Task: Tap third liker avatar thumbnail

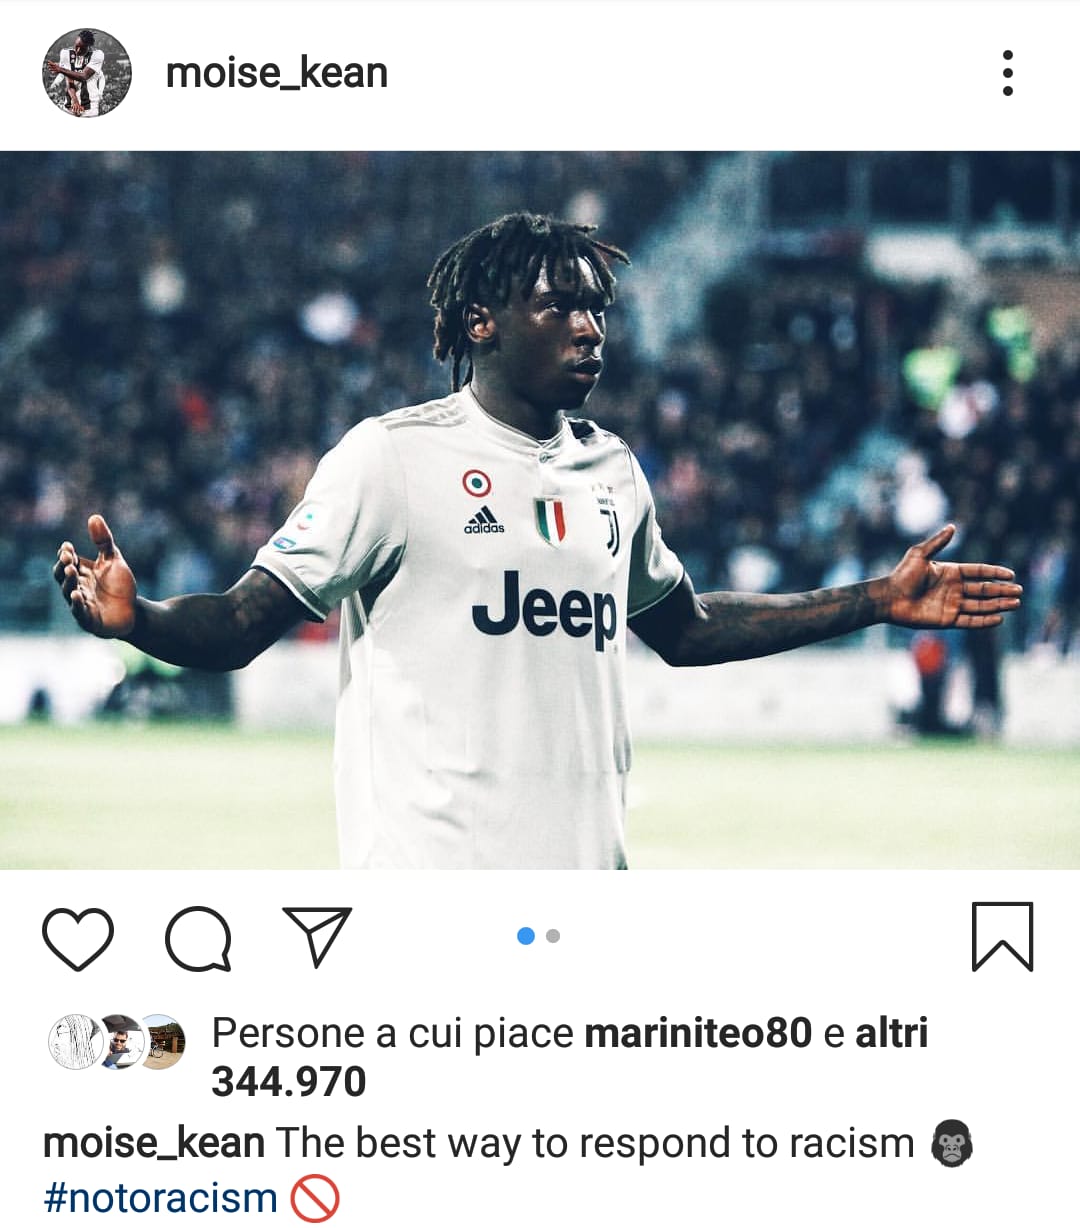Action: click(x=160, y=1042)
